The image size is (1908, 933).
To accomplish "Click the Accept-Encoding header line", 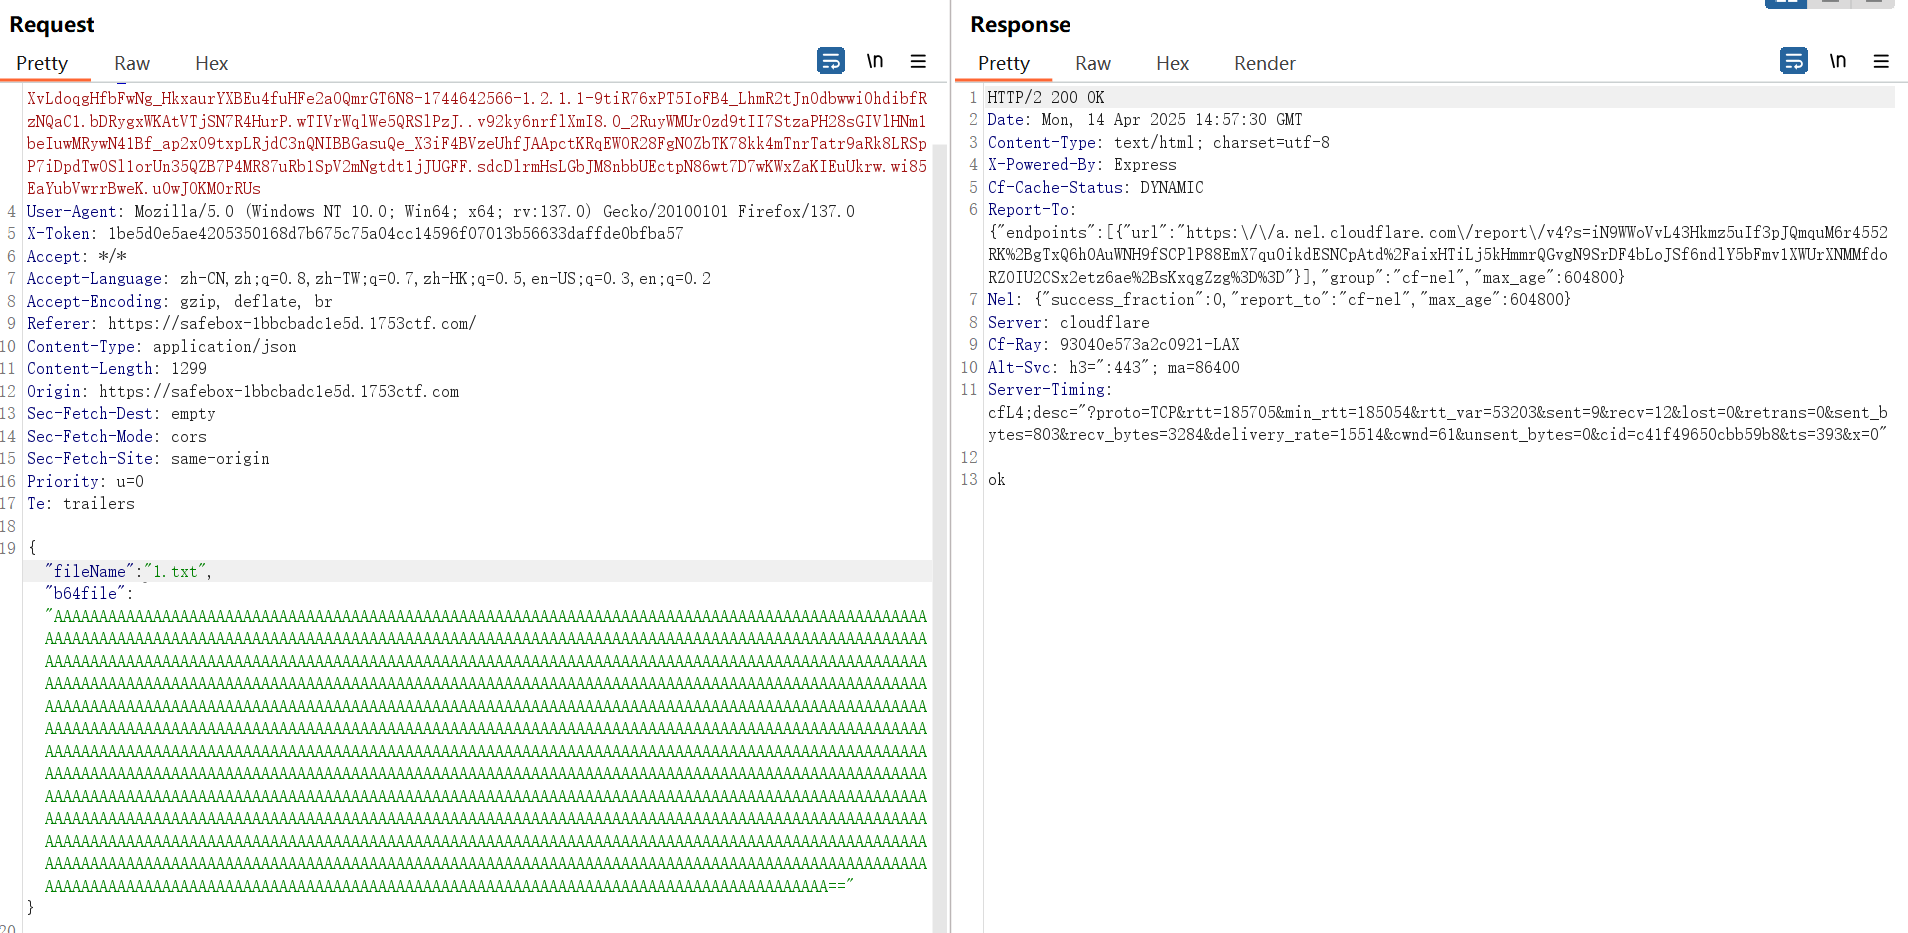I will [179, 301].
